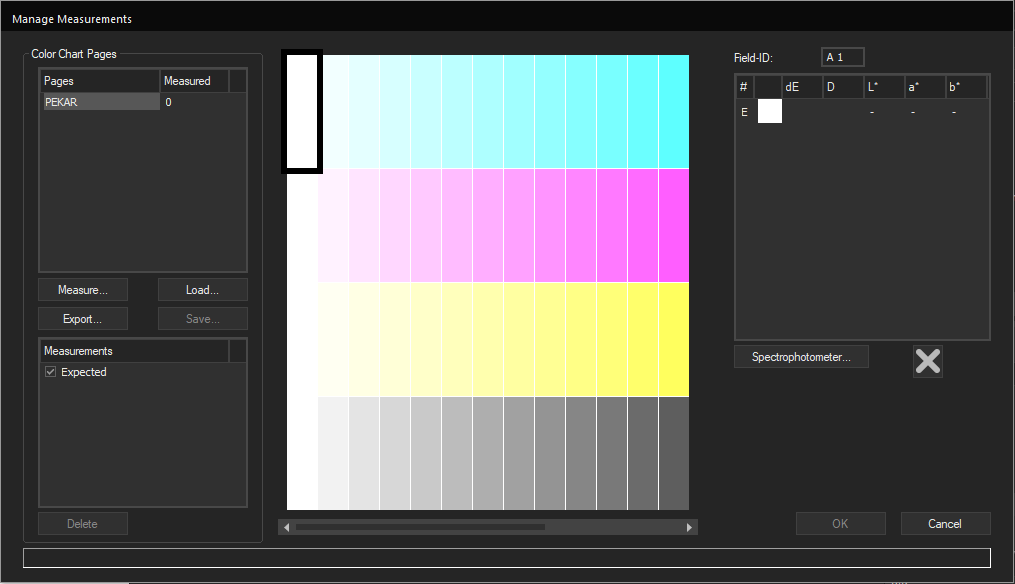Click the Delete button

83,524
